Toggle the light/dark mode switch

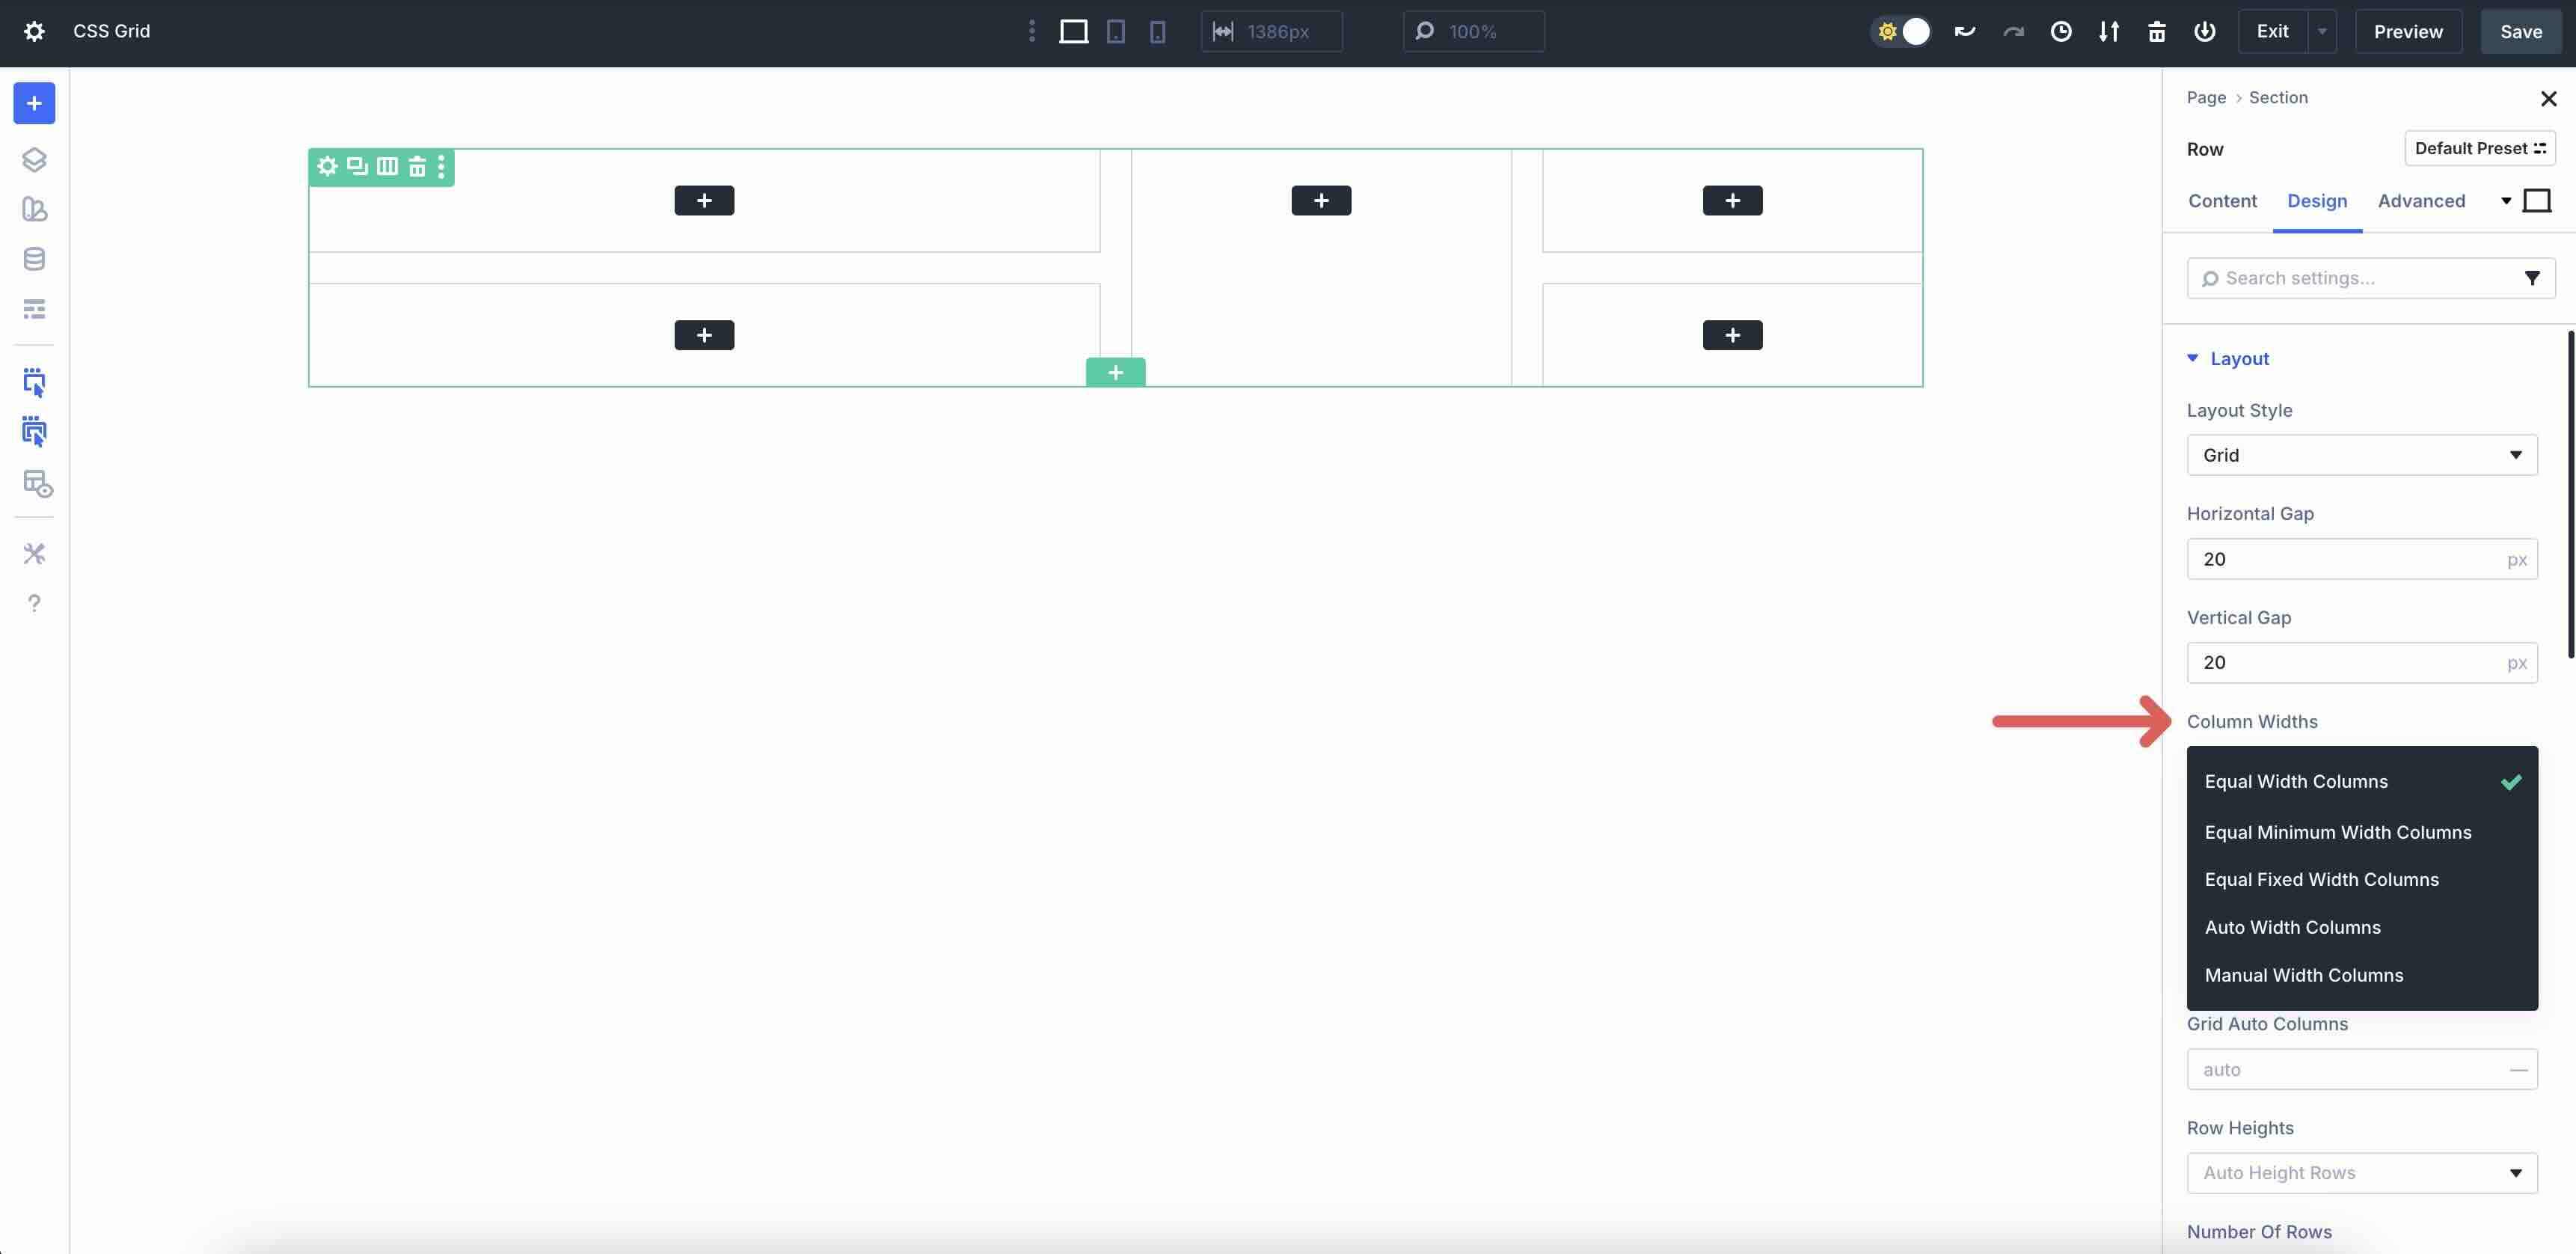(1901, 31)
